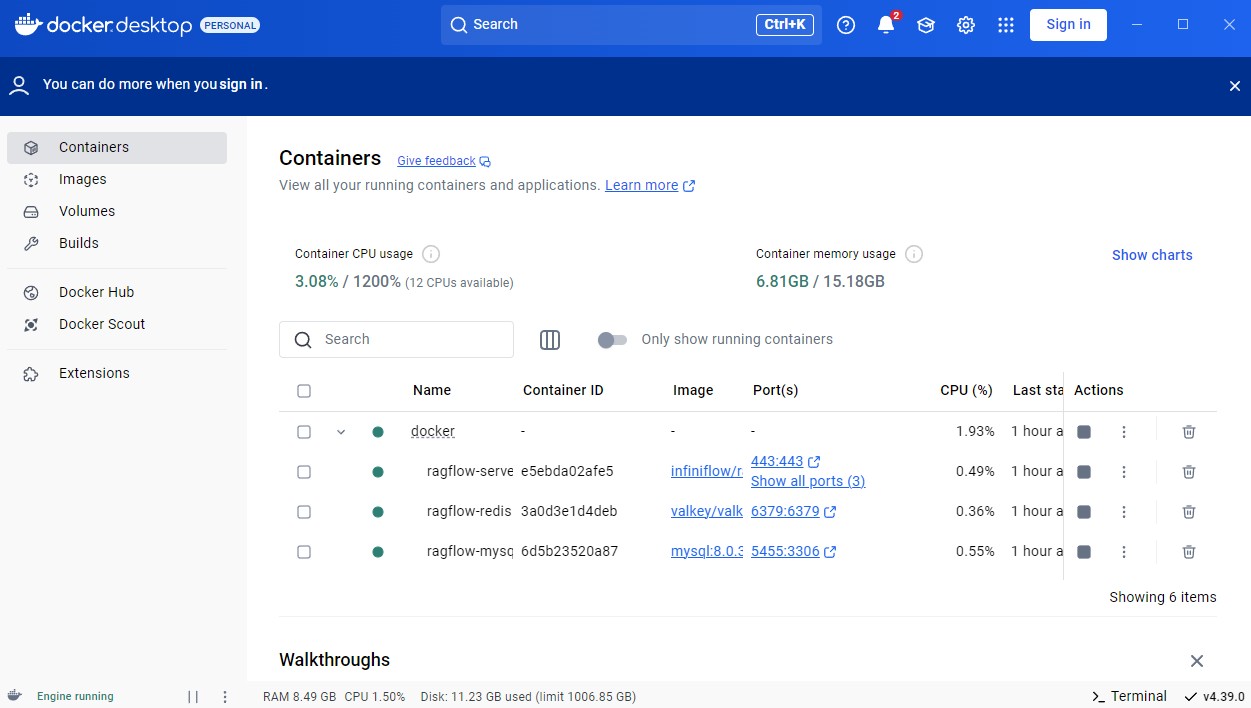This screenshot has height=708, width=1251.
Task: Focus the containers Search field
Action: point(396,340)
